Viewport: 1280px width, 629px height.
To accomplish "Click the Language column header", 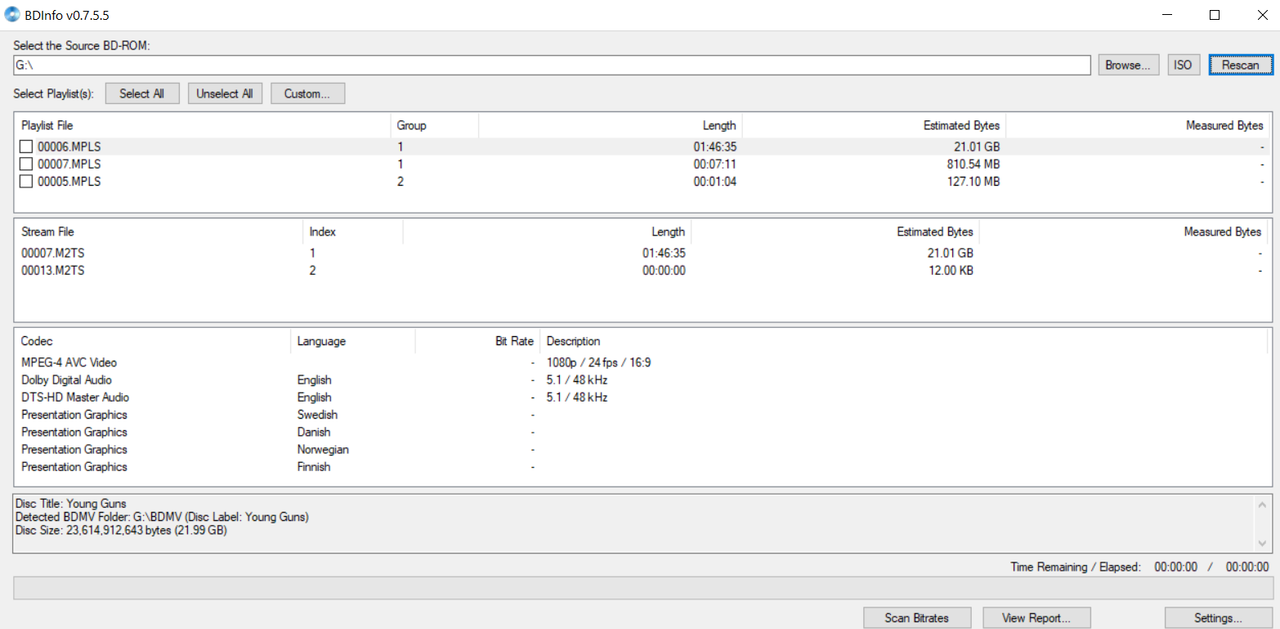I will [352, 342].
